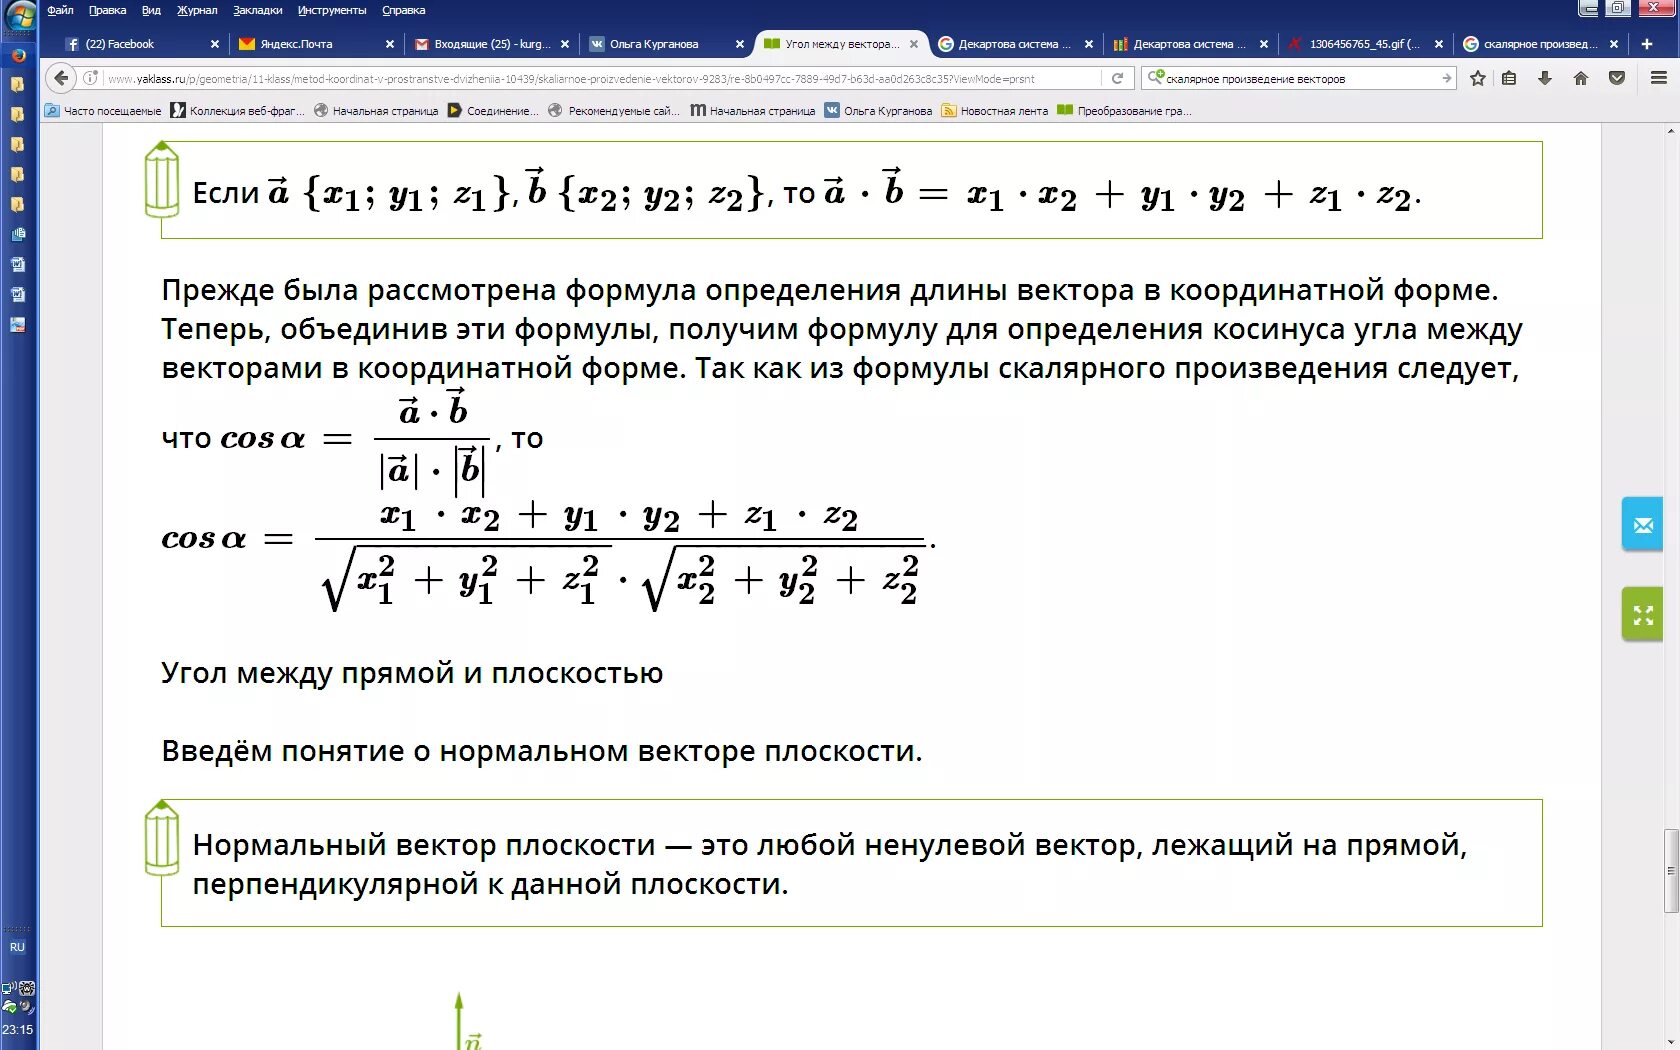This screenshot has height=1050, width=1680.
Task: Bookmark this page with the star icon
Action: pos(1478,78)
